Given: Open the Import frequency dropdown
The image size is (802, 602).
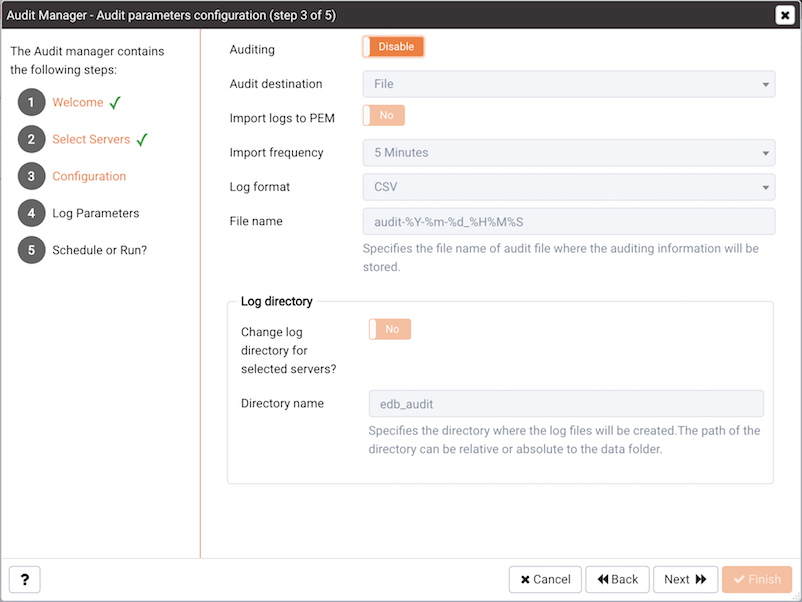Looking at the screenshot, I should tap(569, 152).
